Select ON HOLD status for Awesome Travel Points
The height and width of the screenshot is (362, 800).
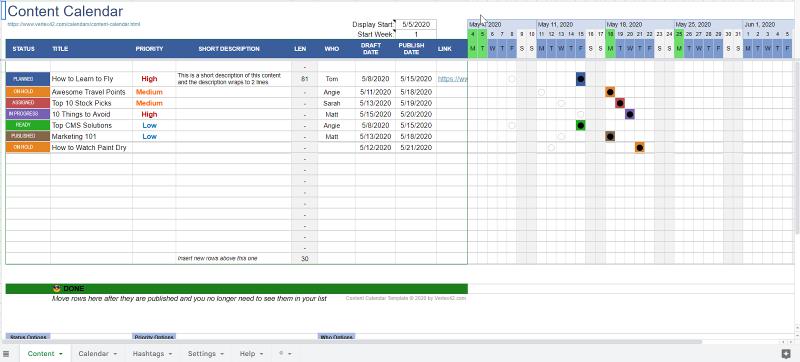pyautogui.click(x=28, y=92)
